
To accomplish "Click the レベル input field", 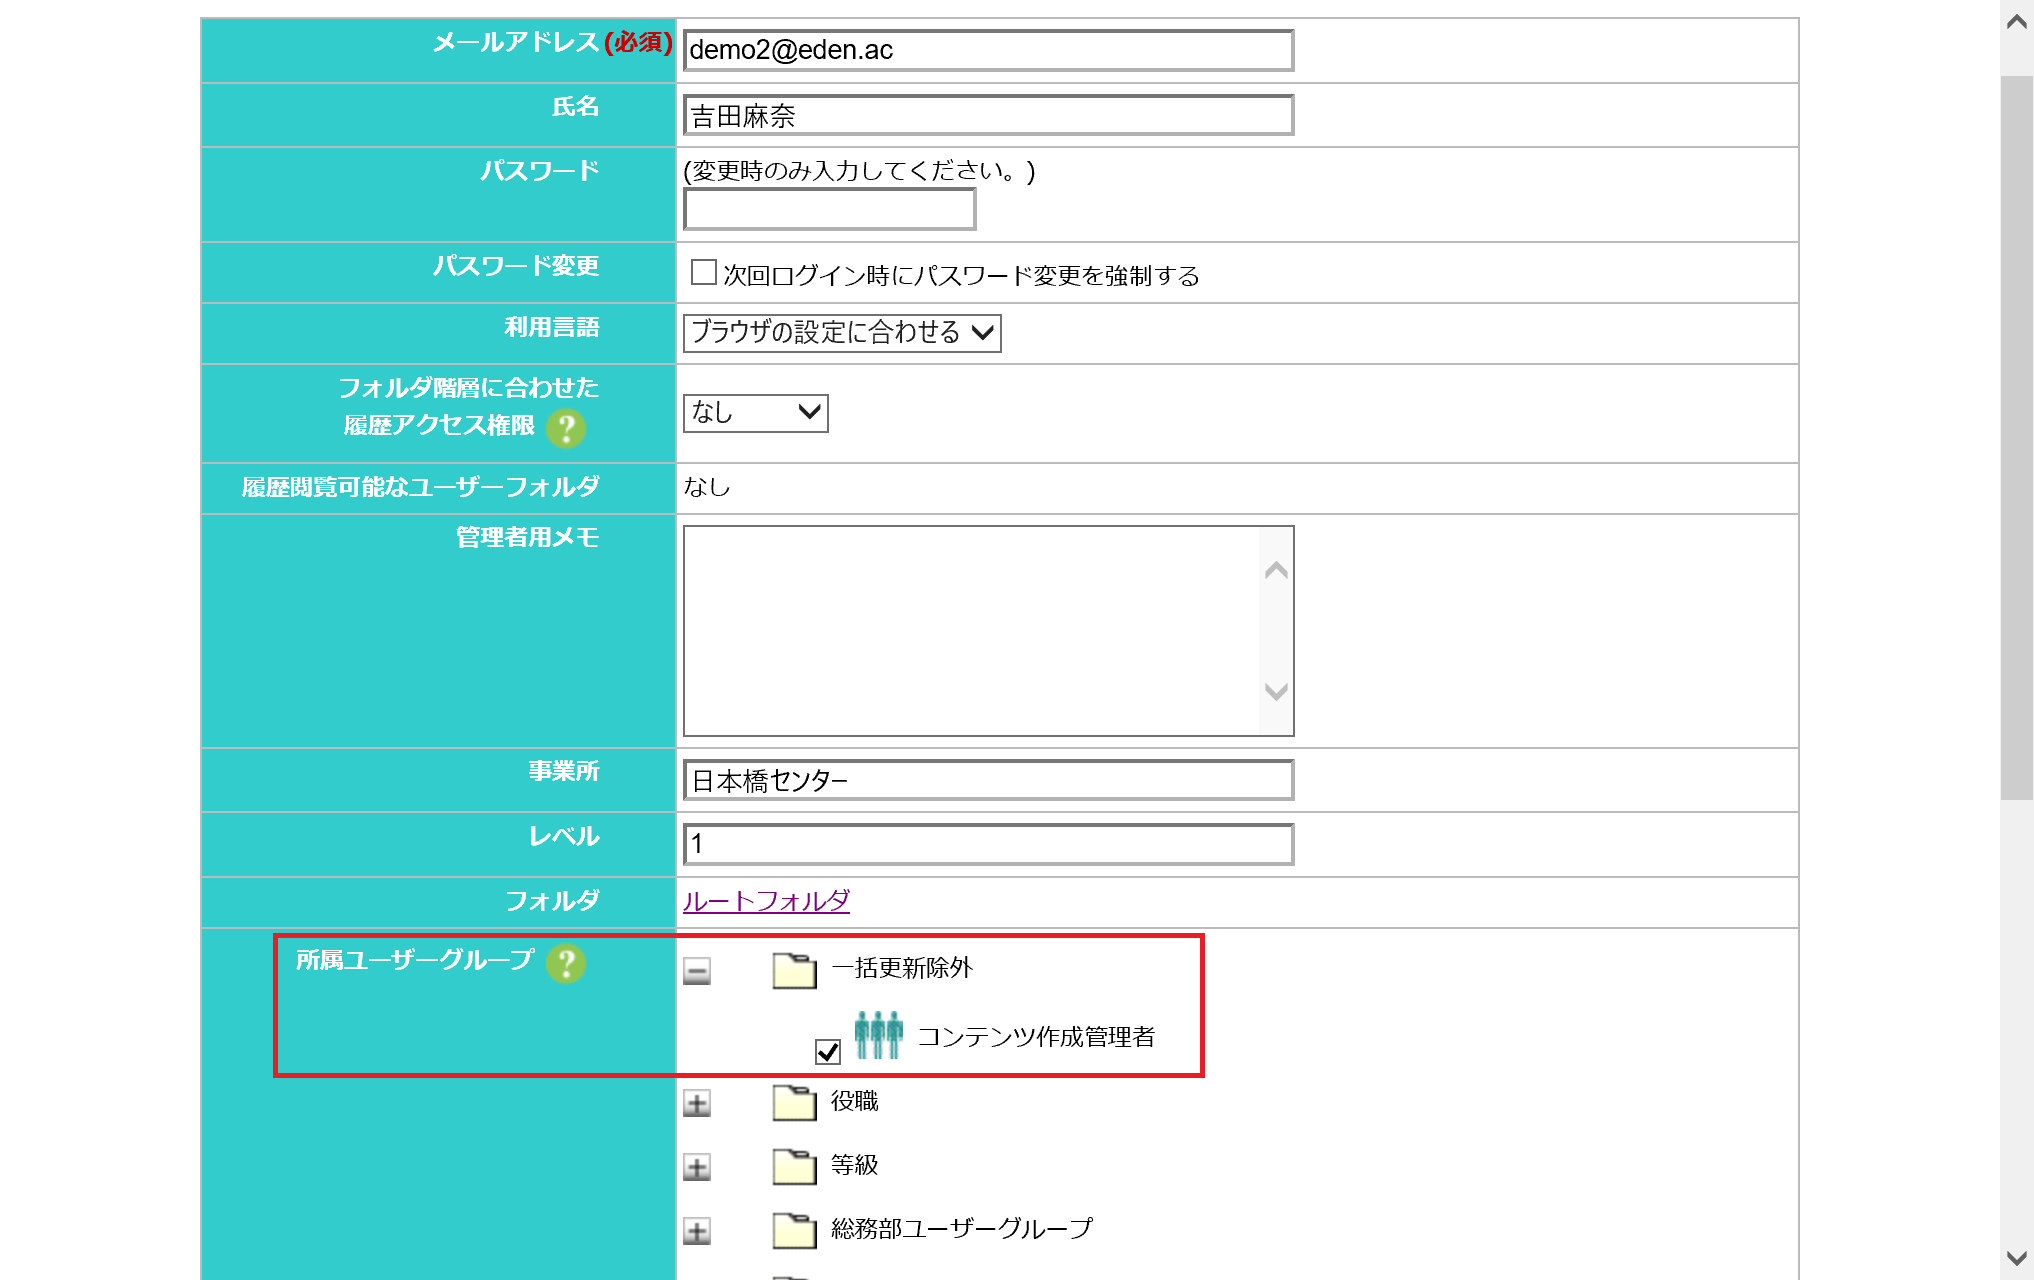I will pos(989,844).
